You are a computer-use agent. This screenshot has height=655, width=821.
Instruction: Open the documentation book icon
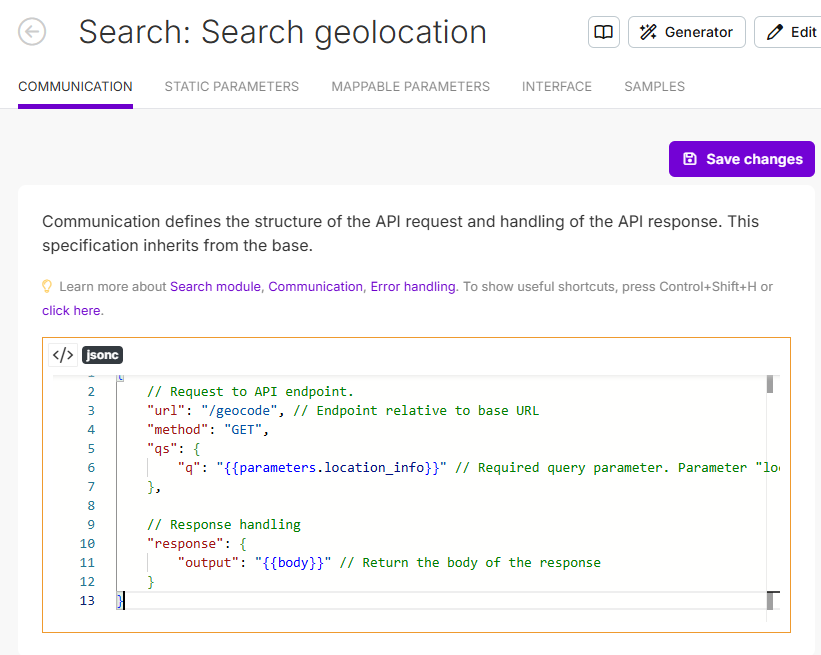tap(604, 32)
